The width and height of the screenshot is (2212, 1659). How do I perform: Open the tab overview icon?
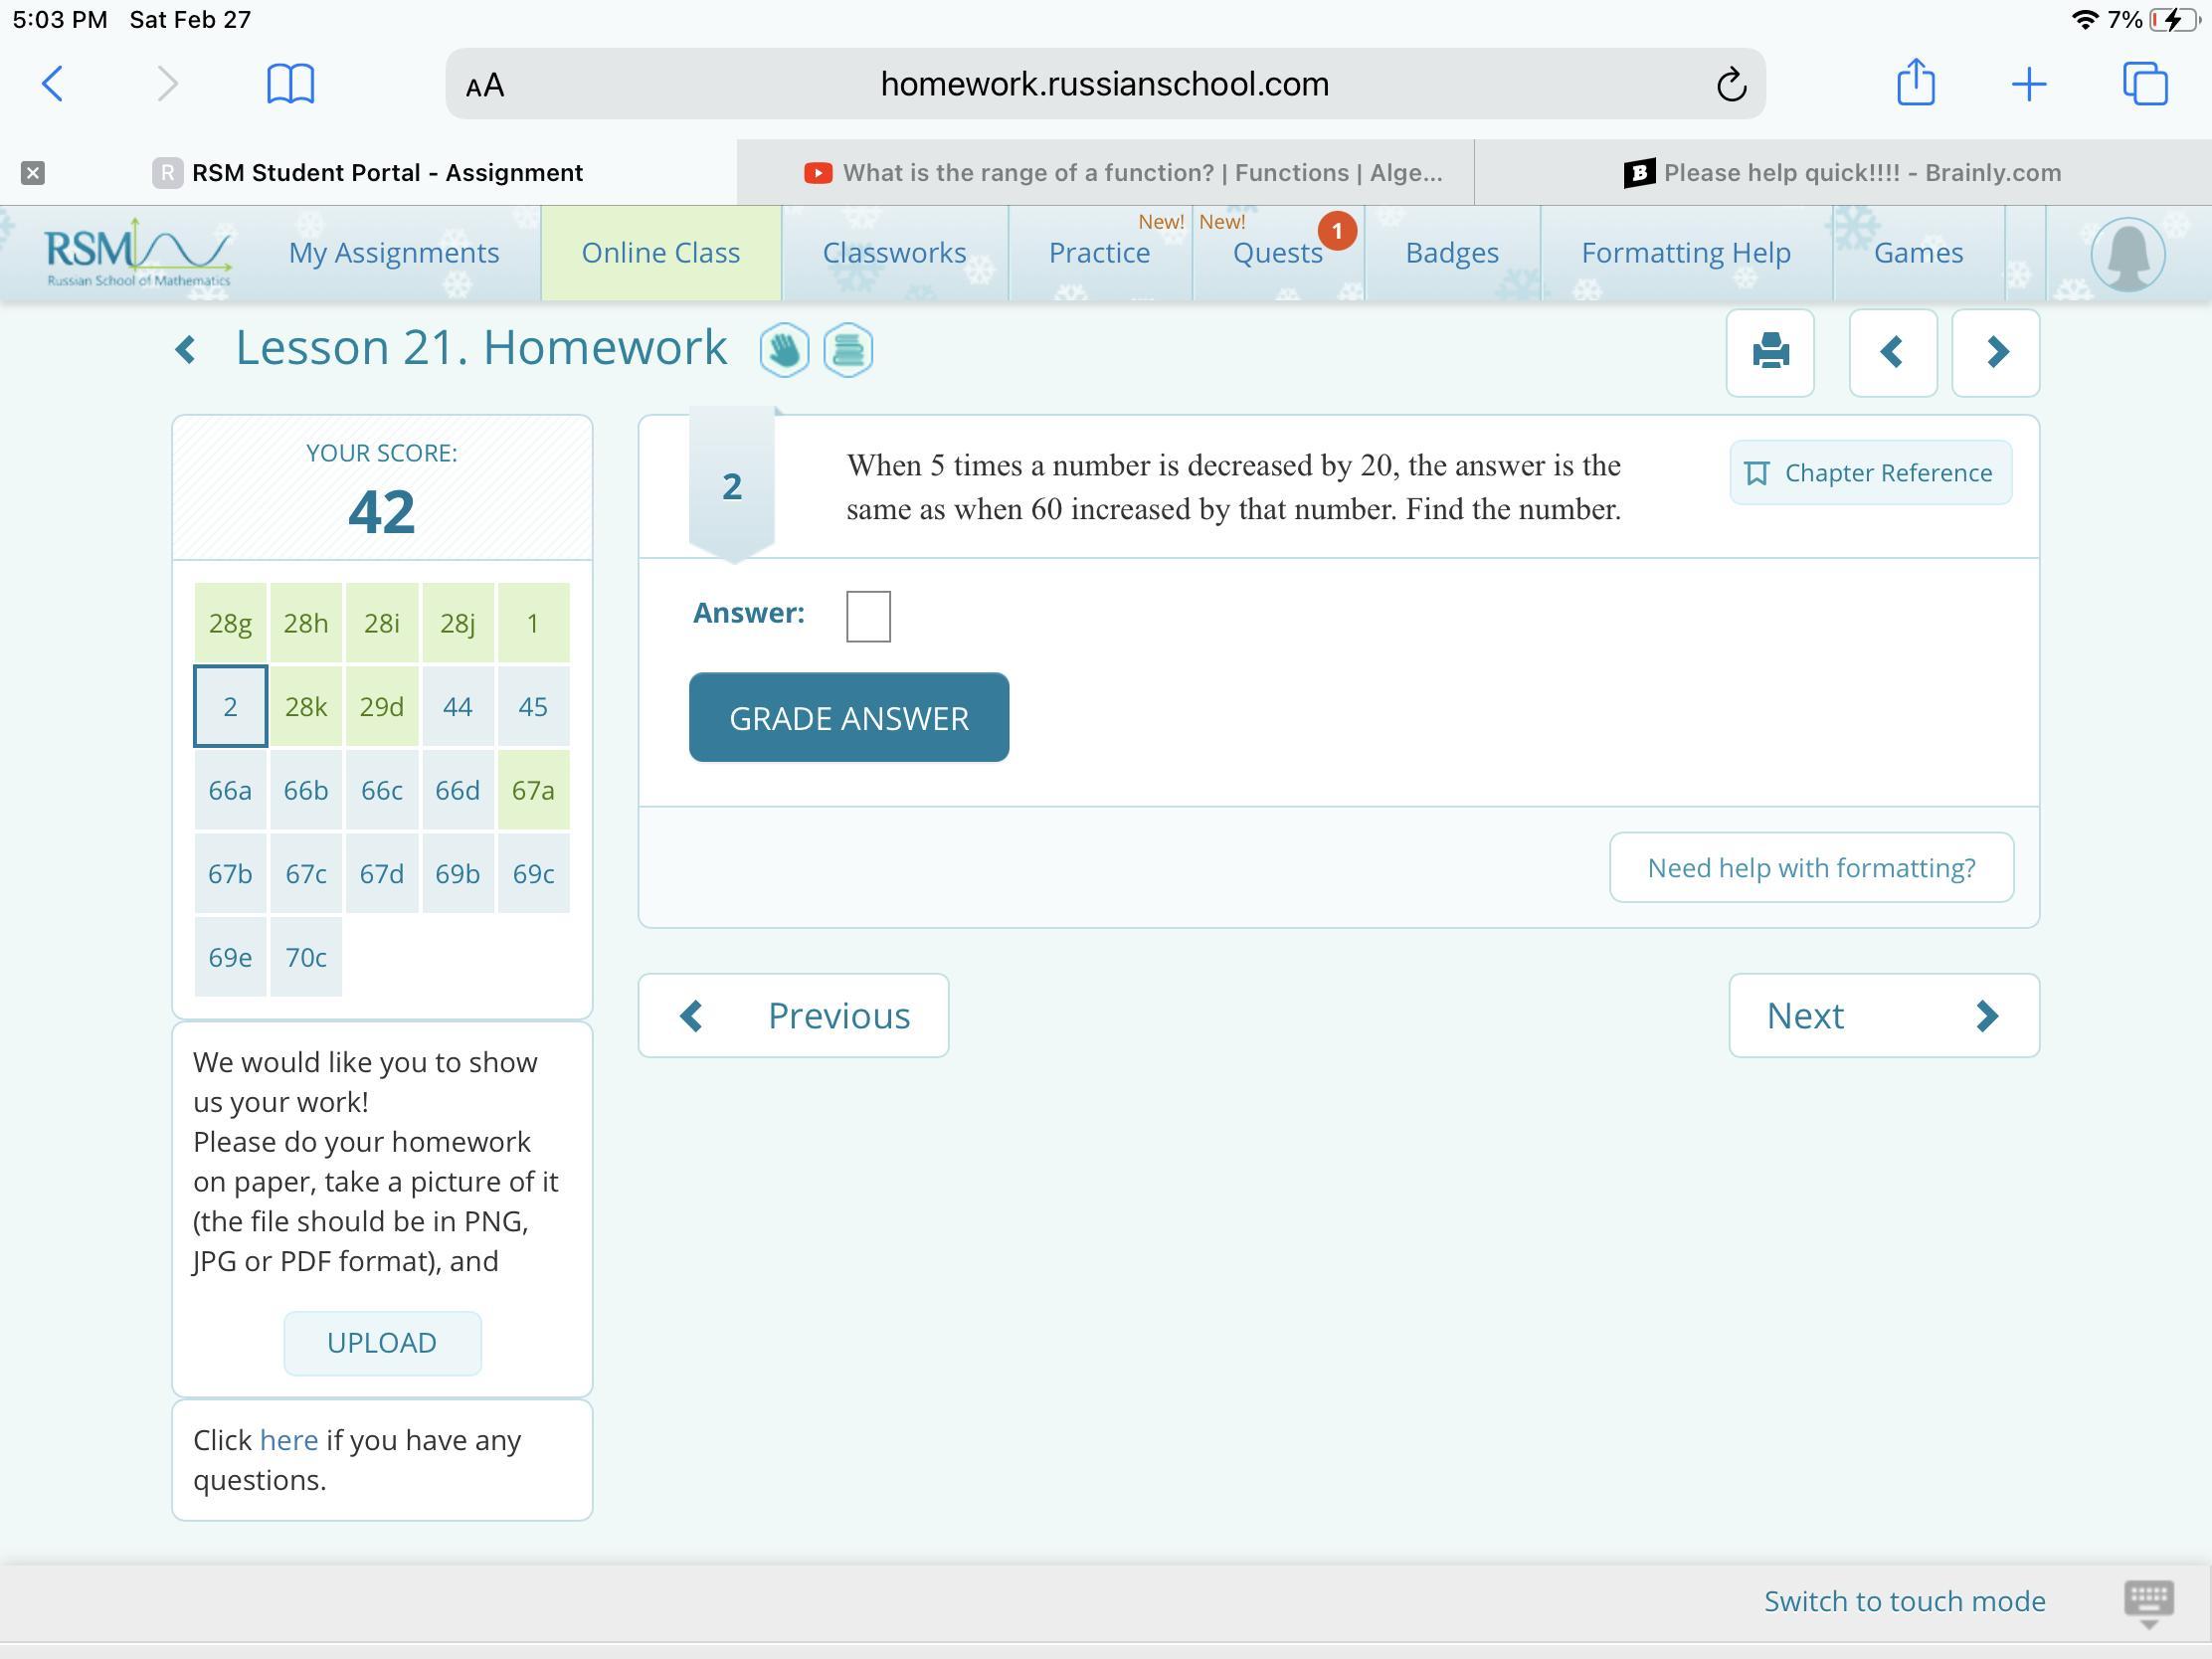[2144, 84]
